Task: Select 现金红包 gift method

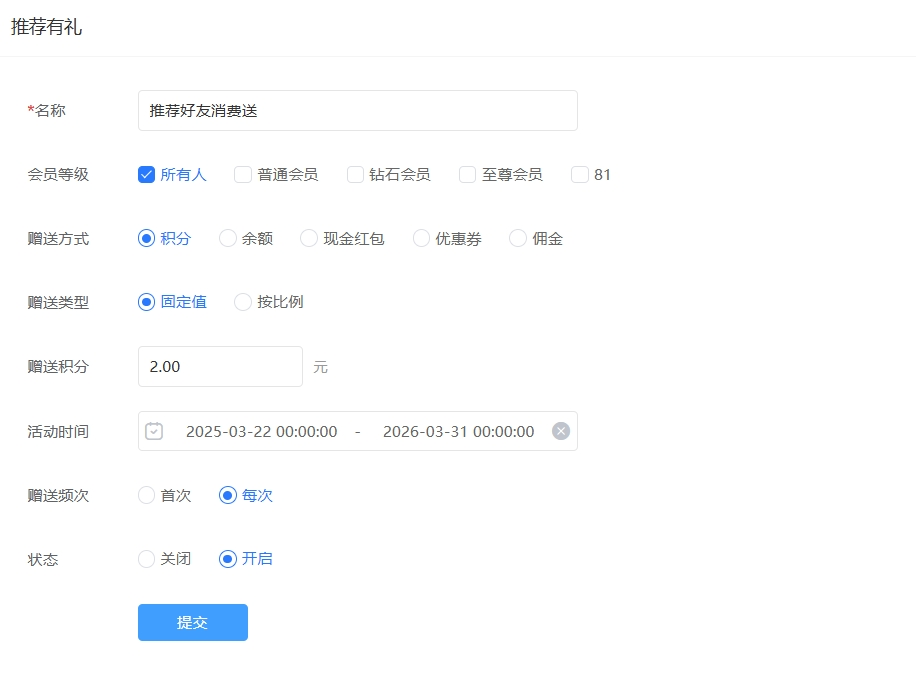Action: 308,238
